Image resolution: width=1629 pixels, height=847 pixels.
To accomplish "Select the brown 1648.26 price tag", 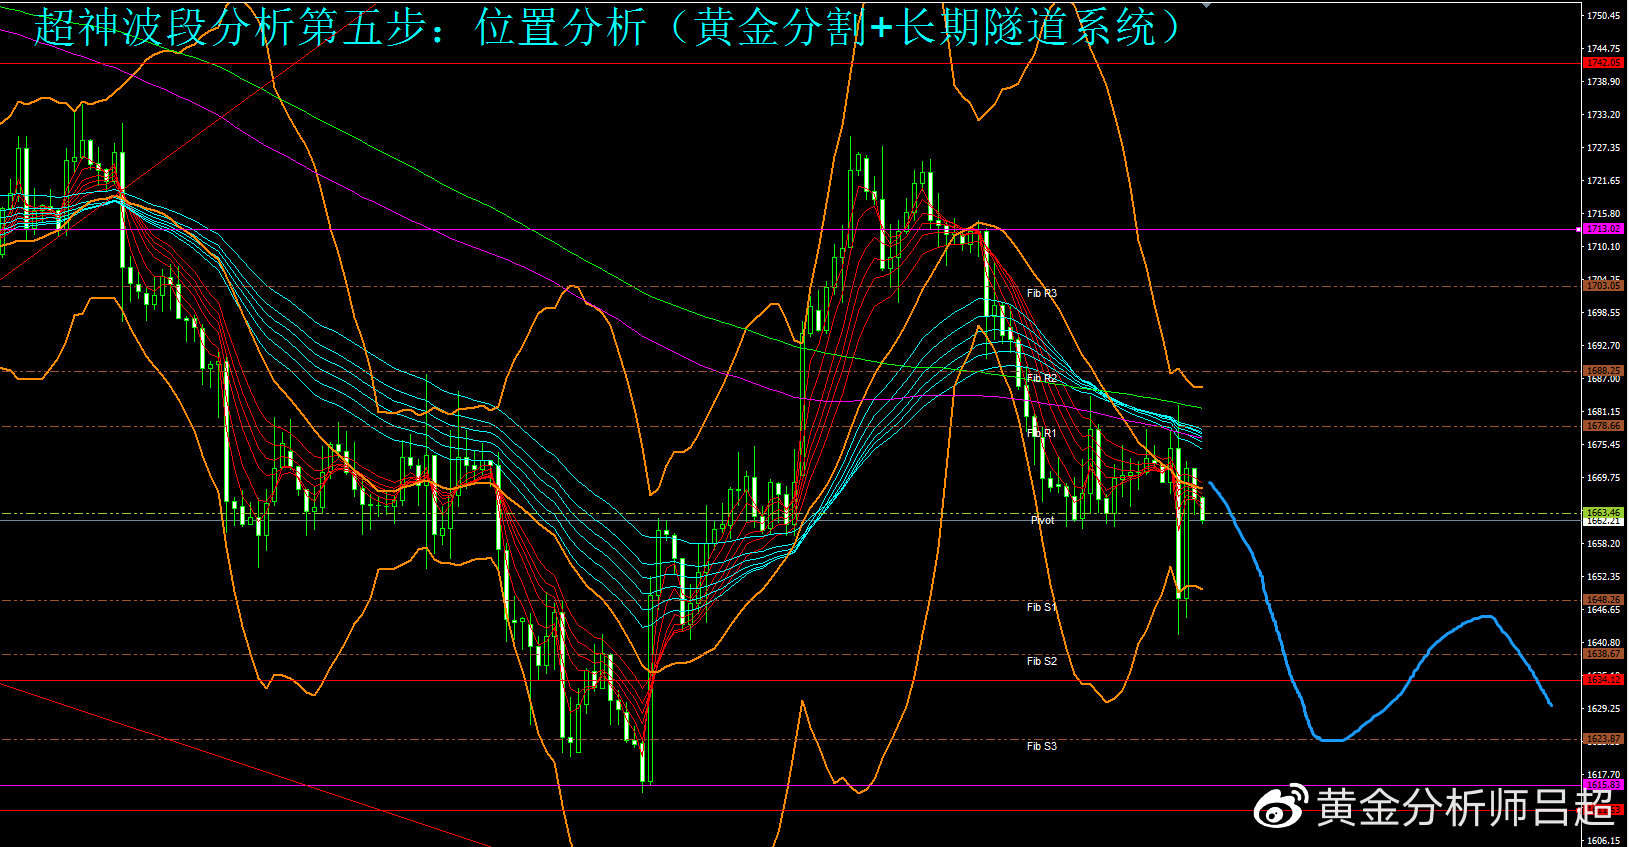I will pos(1603,600).
